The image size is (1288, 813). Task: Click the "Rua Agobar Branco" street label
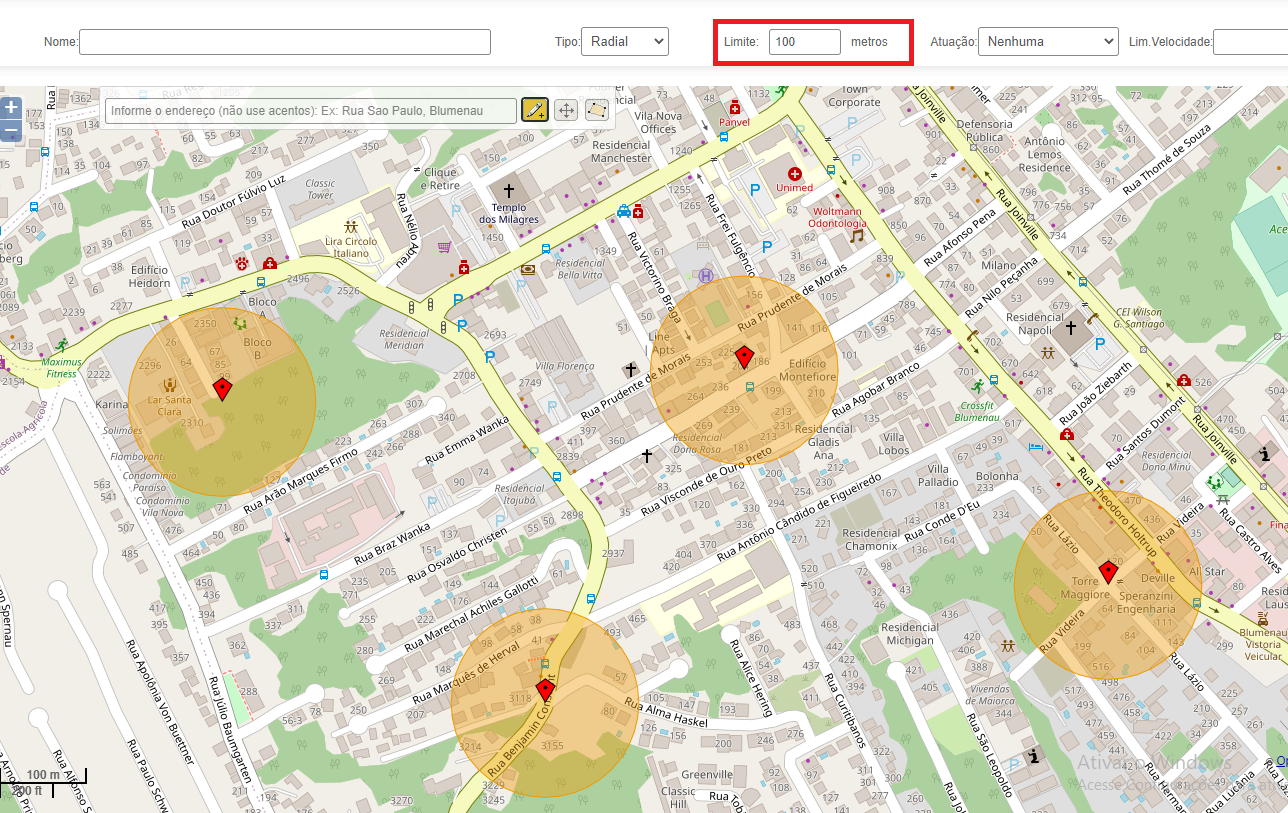(874, 389)
